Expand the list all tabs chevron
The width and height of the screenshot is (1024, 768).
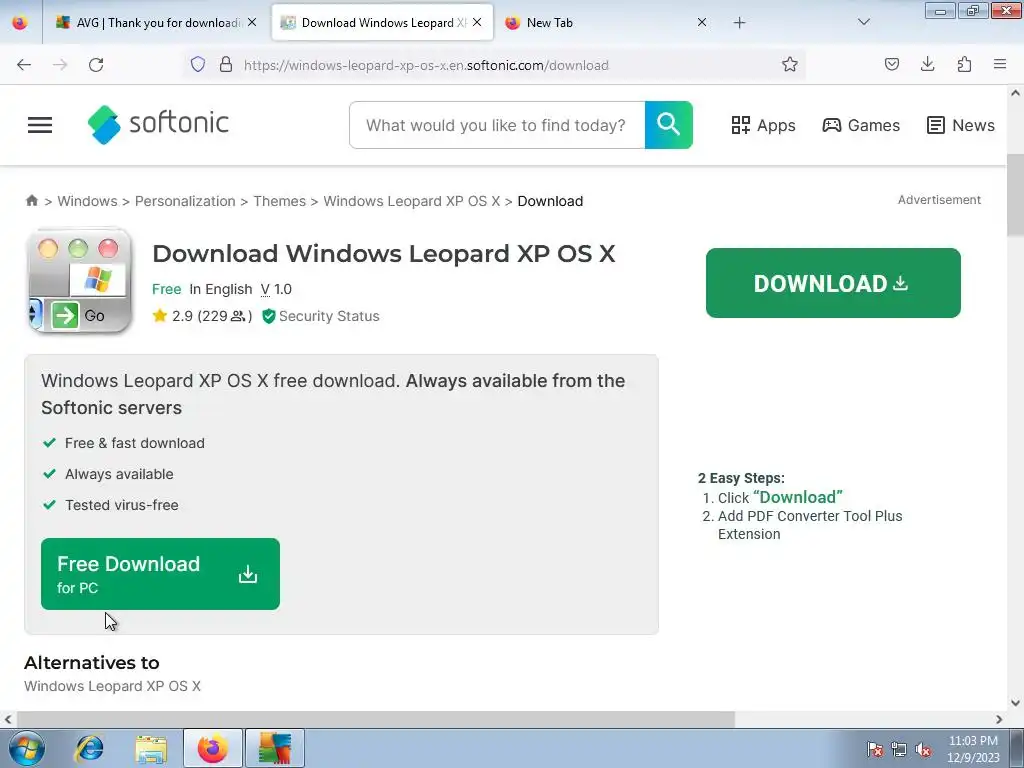pyautogui.click(x=863, y=22)
